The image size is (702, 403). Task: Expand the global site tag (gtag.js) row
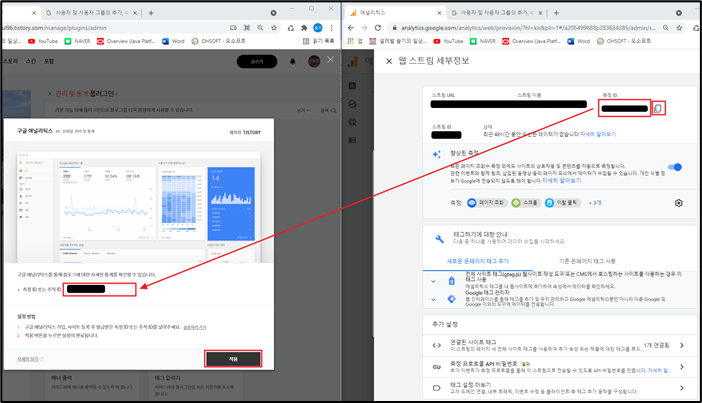pyautogui.click(x=433, y=282)
